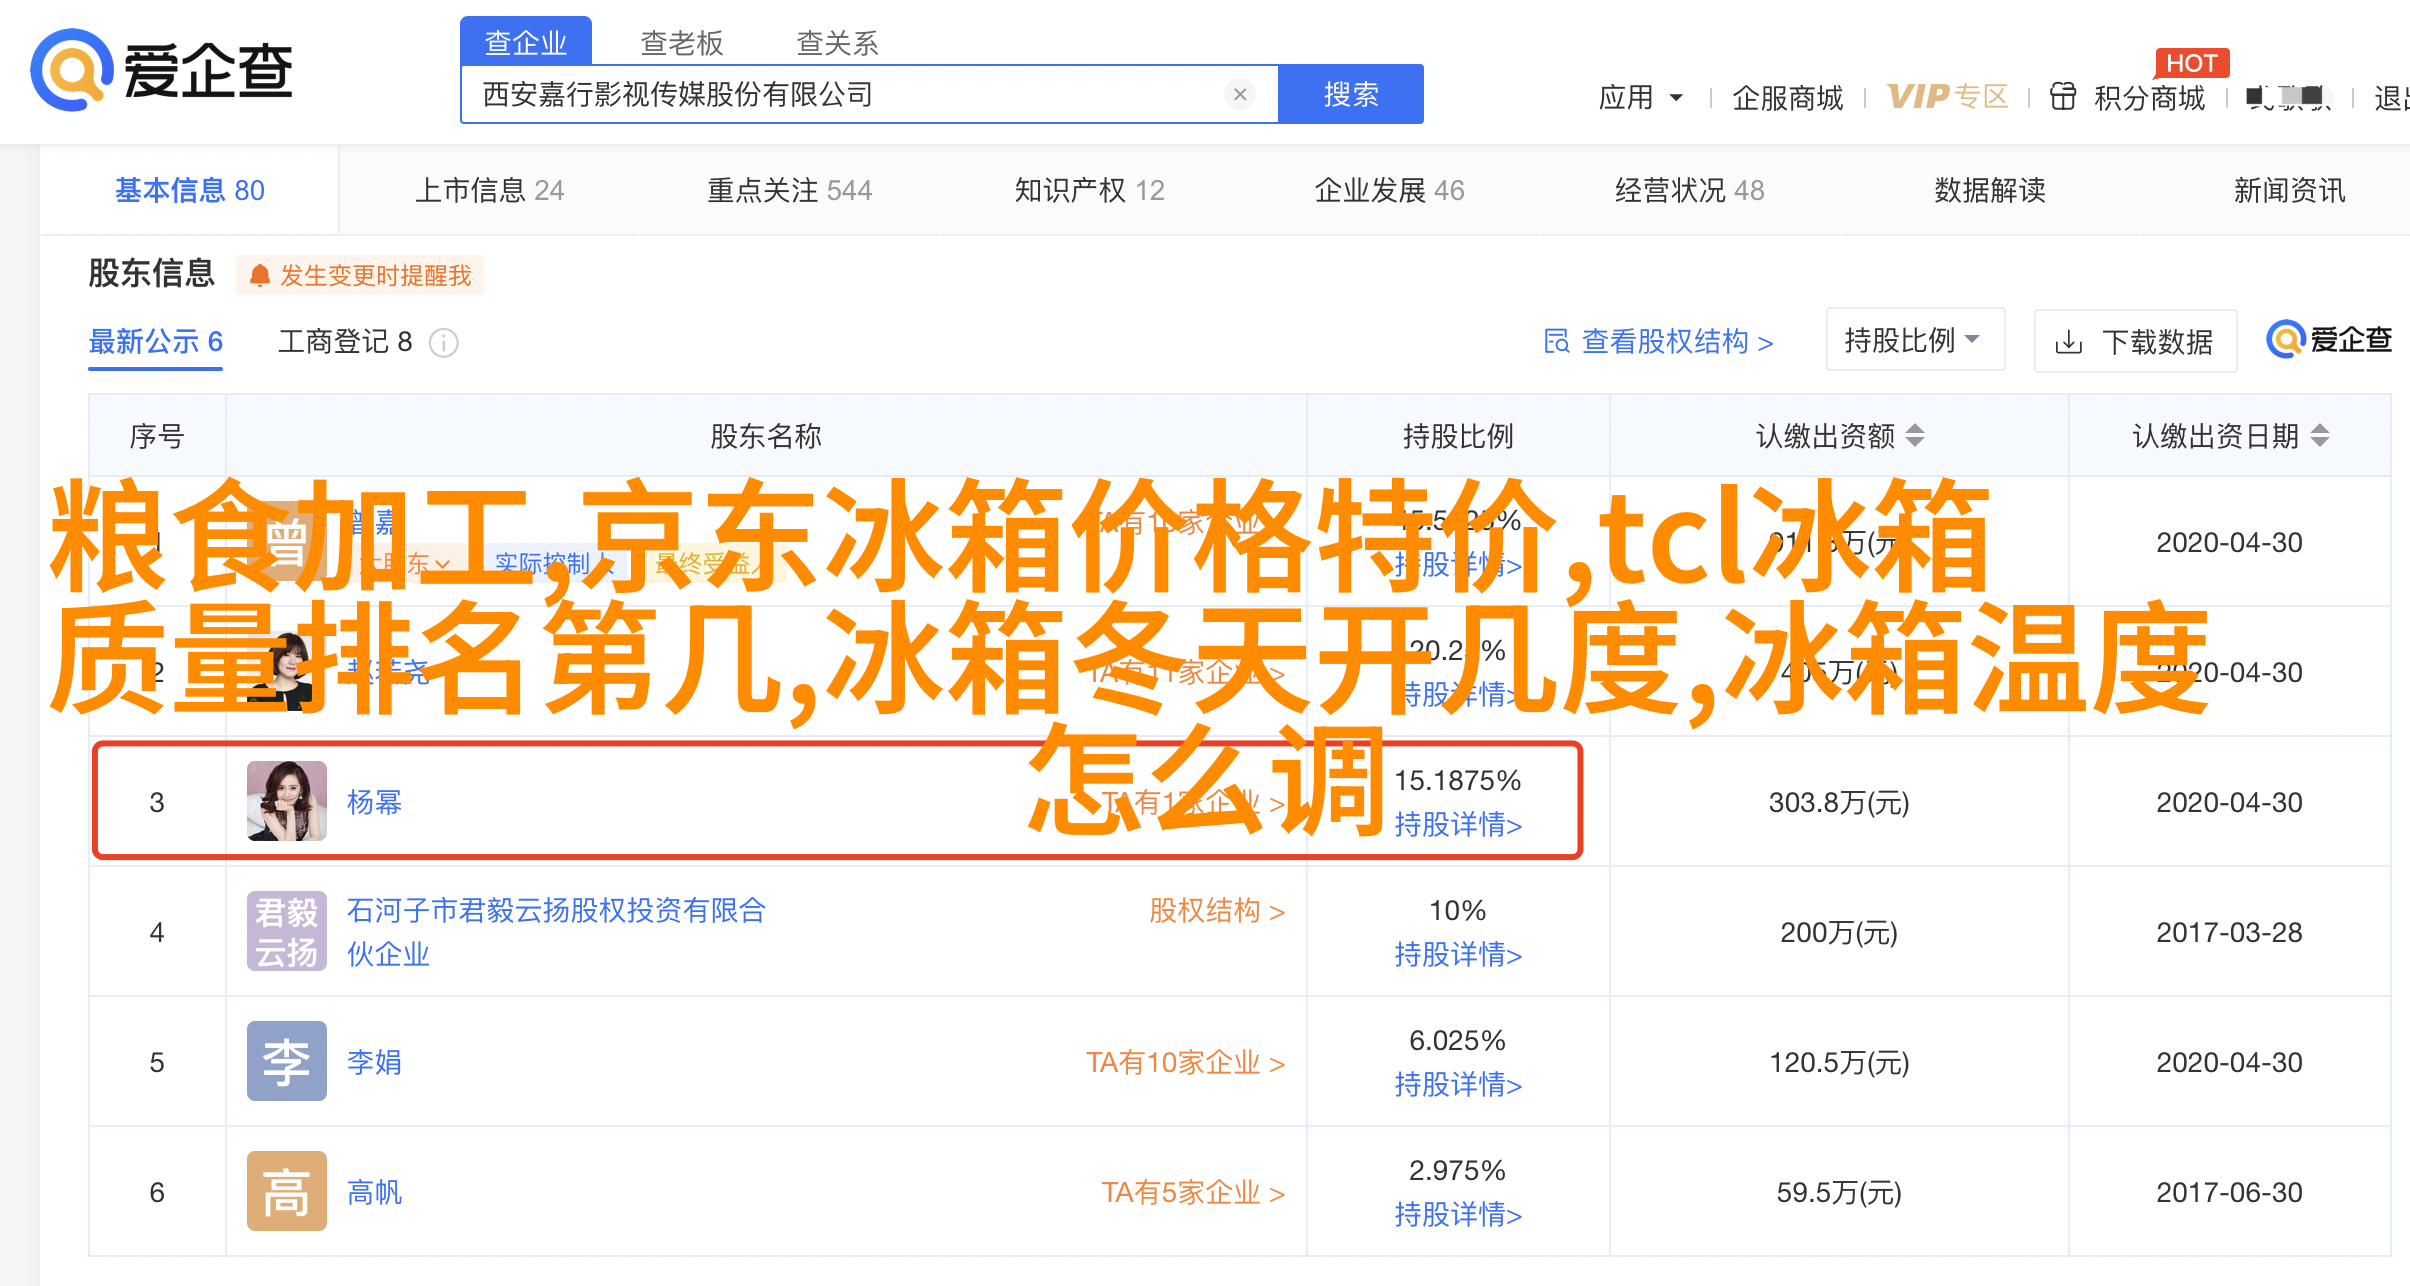Viewport: 2410px width, 1286px height.
Task: Click the 发生变更时提醒我 bell alert
Action: tap(360, 275)
